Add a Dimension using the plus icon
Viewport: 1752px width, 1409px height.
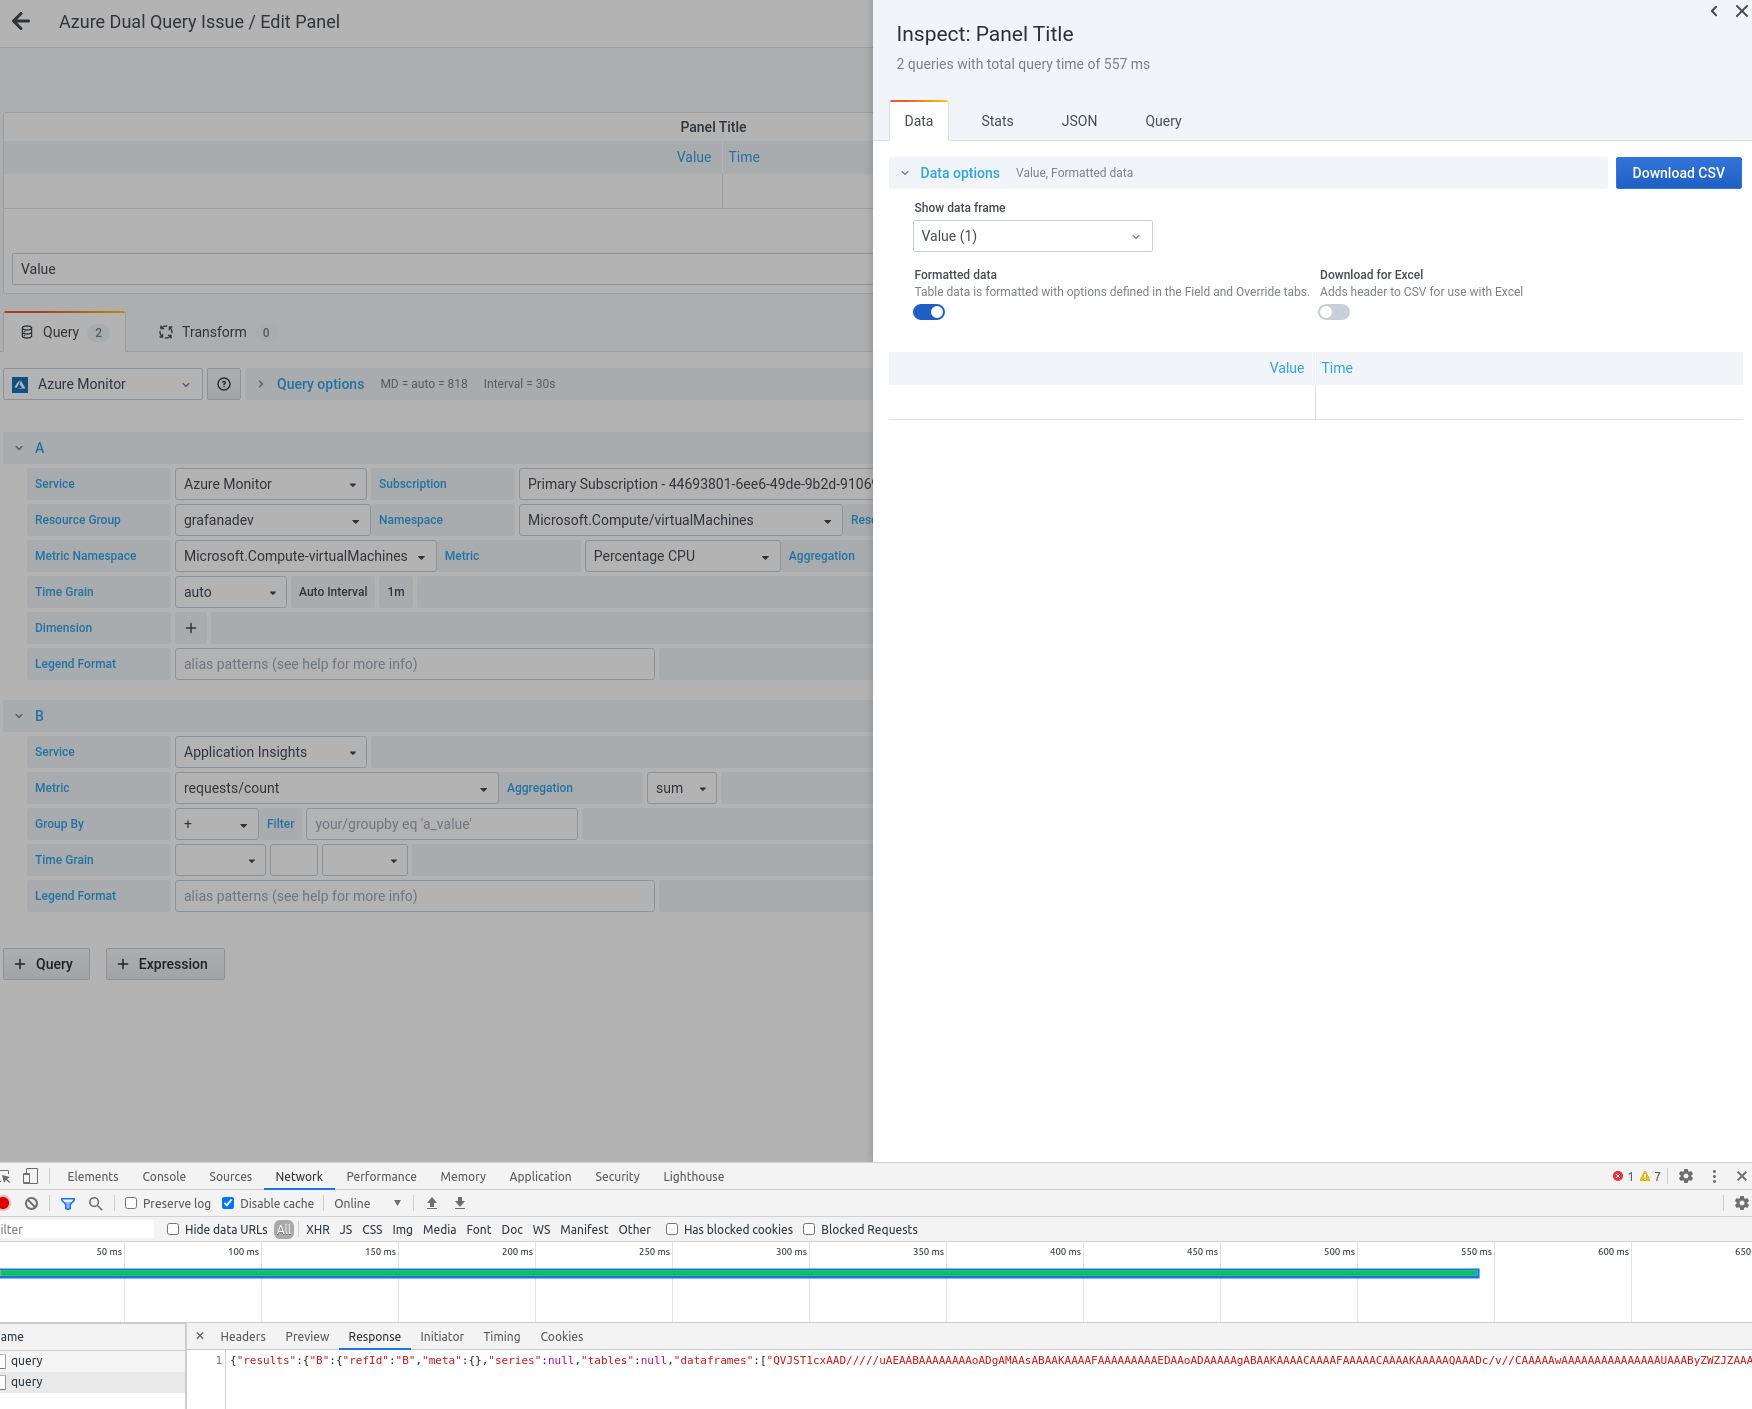click(x=190, y=628)
